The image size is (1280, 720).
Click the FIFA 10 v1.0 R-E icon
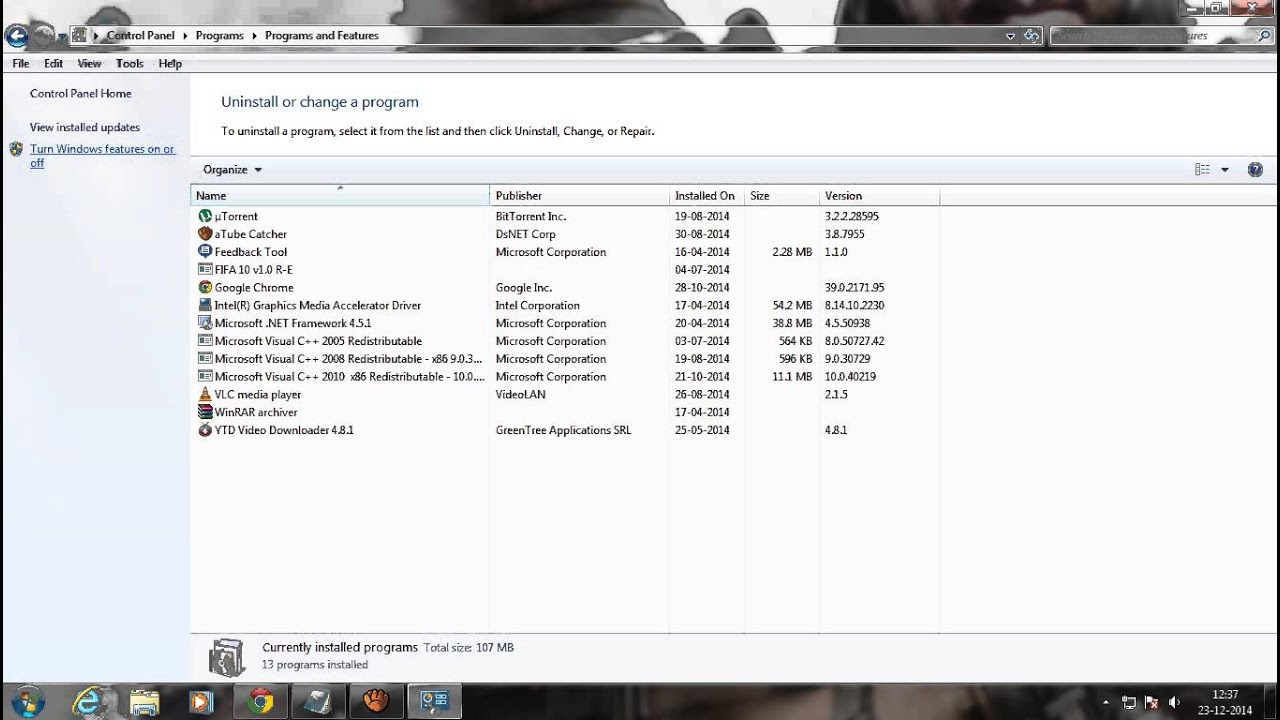(205, 270)
